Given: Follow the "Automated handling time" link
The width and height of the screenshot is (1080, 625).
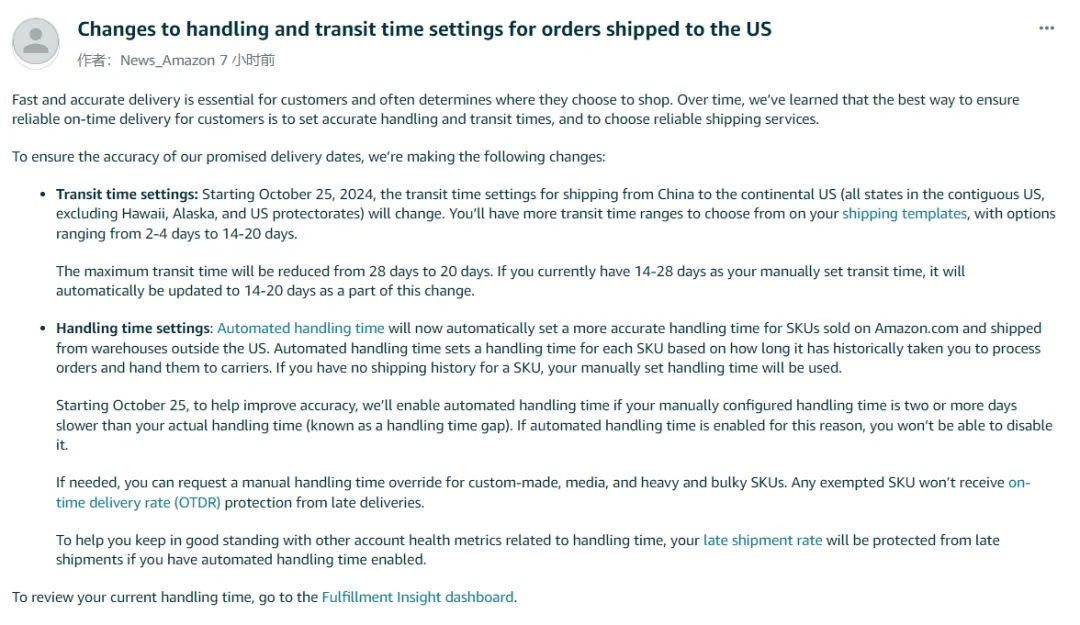Looking at the screenshot, I should [300, 328].
